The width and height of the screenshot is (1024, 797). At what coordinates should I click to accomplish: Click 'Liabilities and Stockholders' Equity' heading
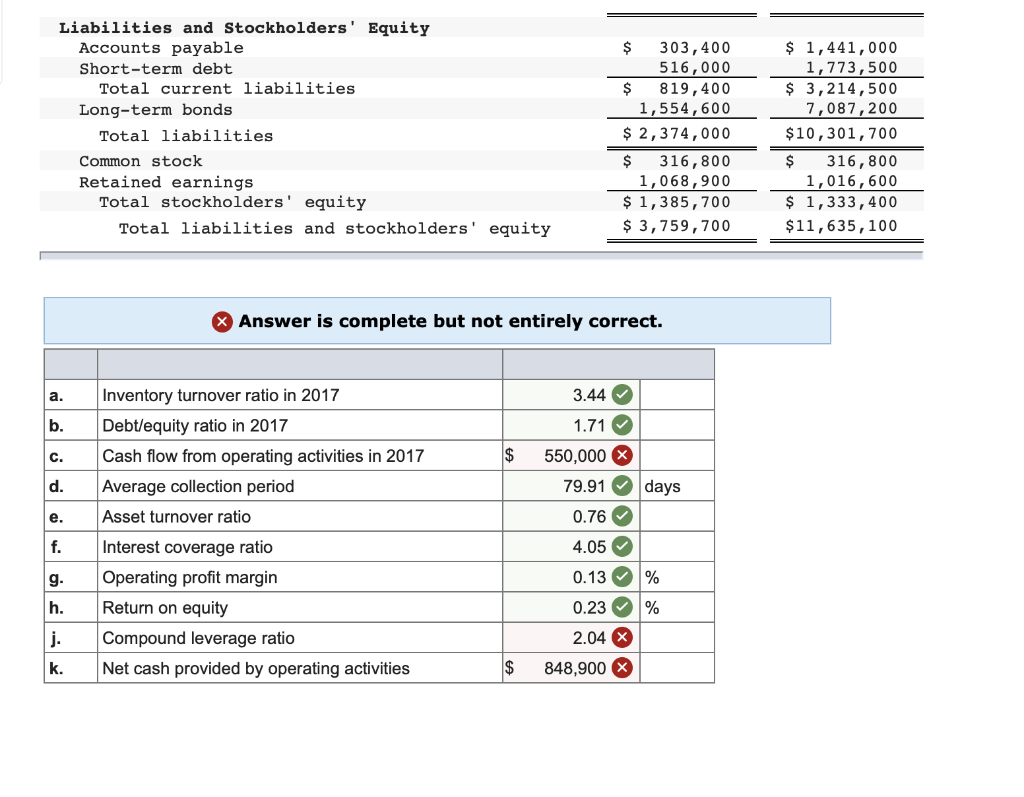(244, 28)
